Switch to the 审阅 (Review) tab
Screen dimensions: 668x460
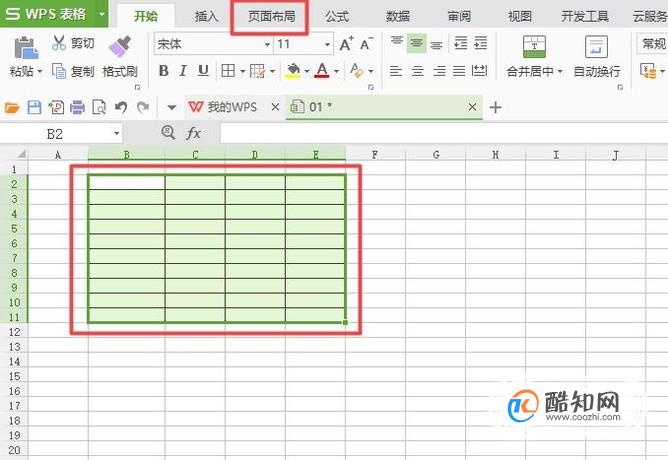[x=459, y=17]
